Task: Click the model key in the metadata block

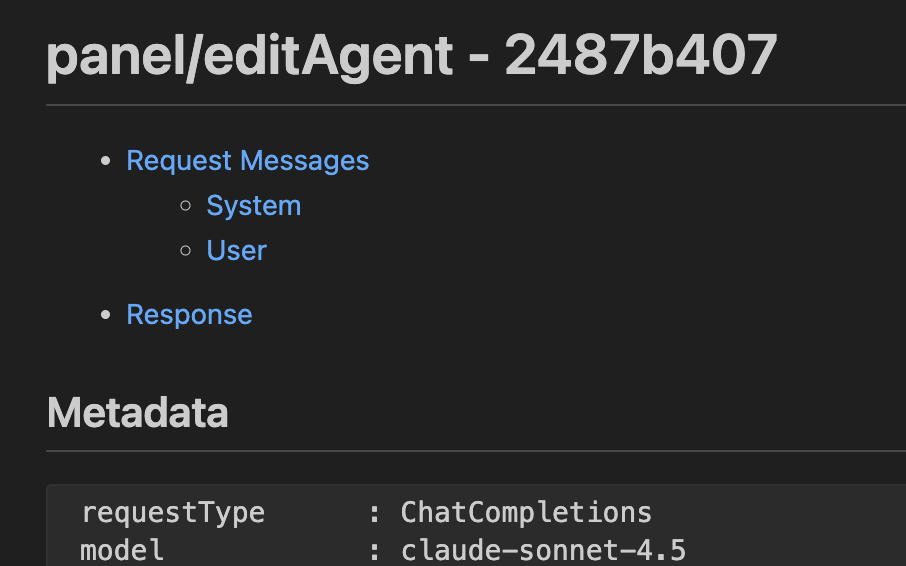Action: pos(122,550)
